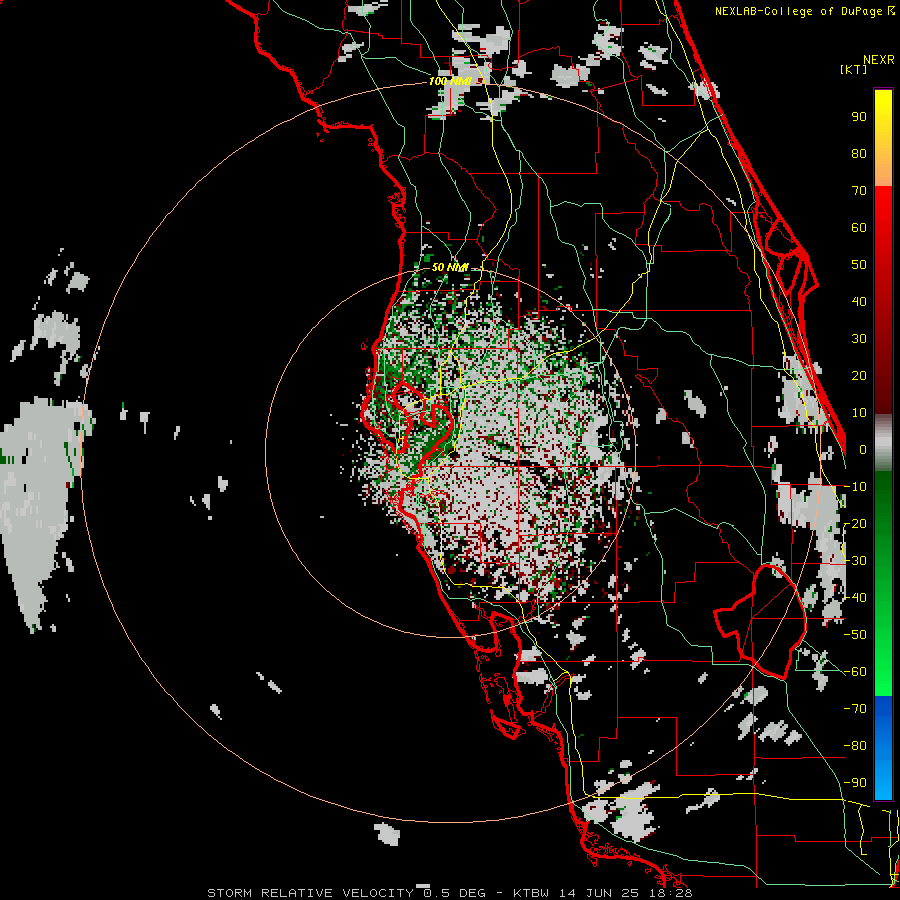Click the -80 value on velocity scale

coord(855,746)
